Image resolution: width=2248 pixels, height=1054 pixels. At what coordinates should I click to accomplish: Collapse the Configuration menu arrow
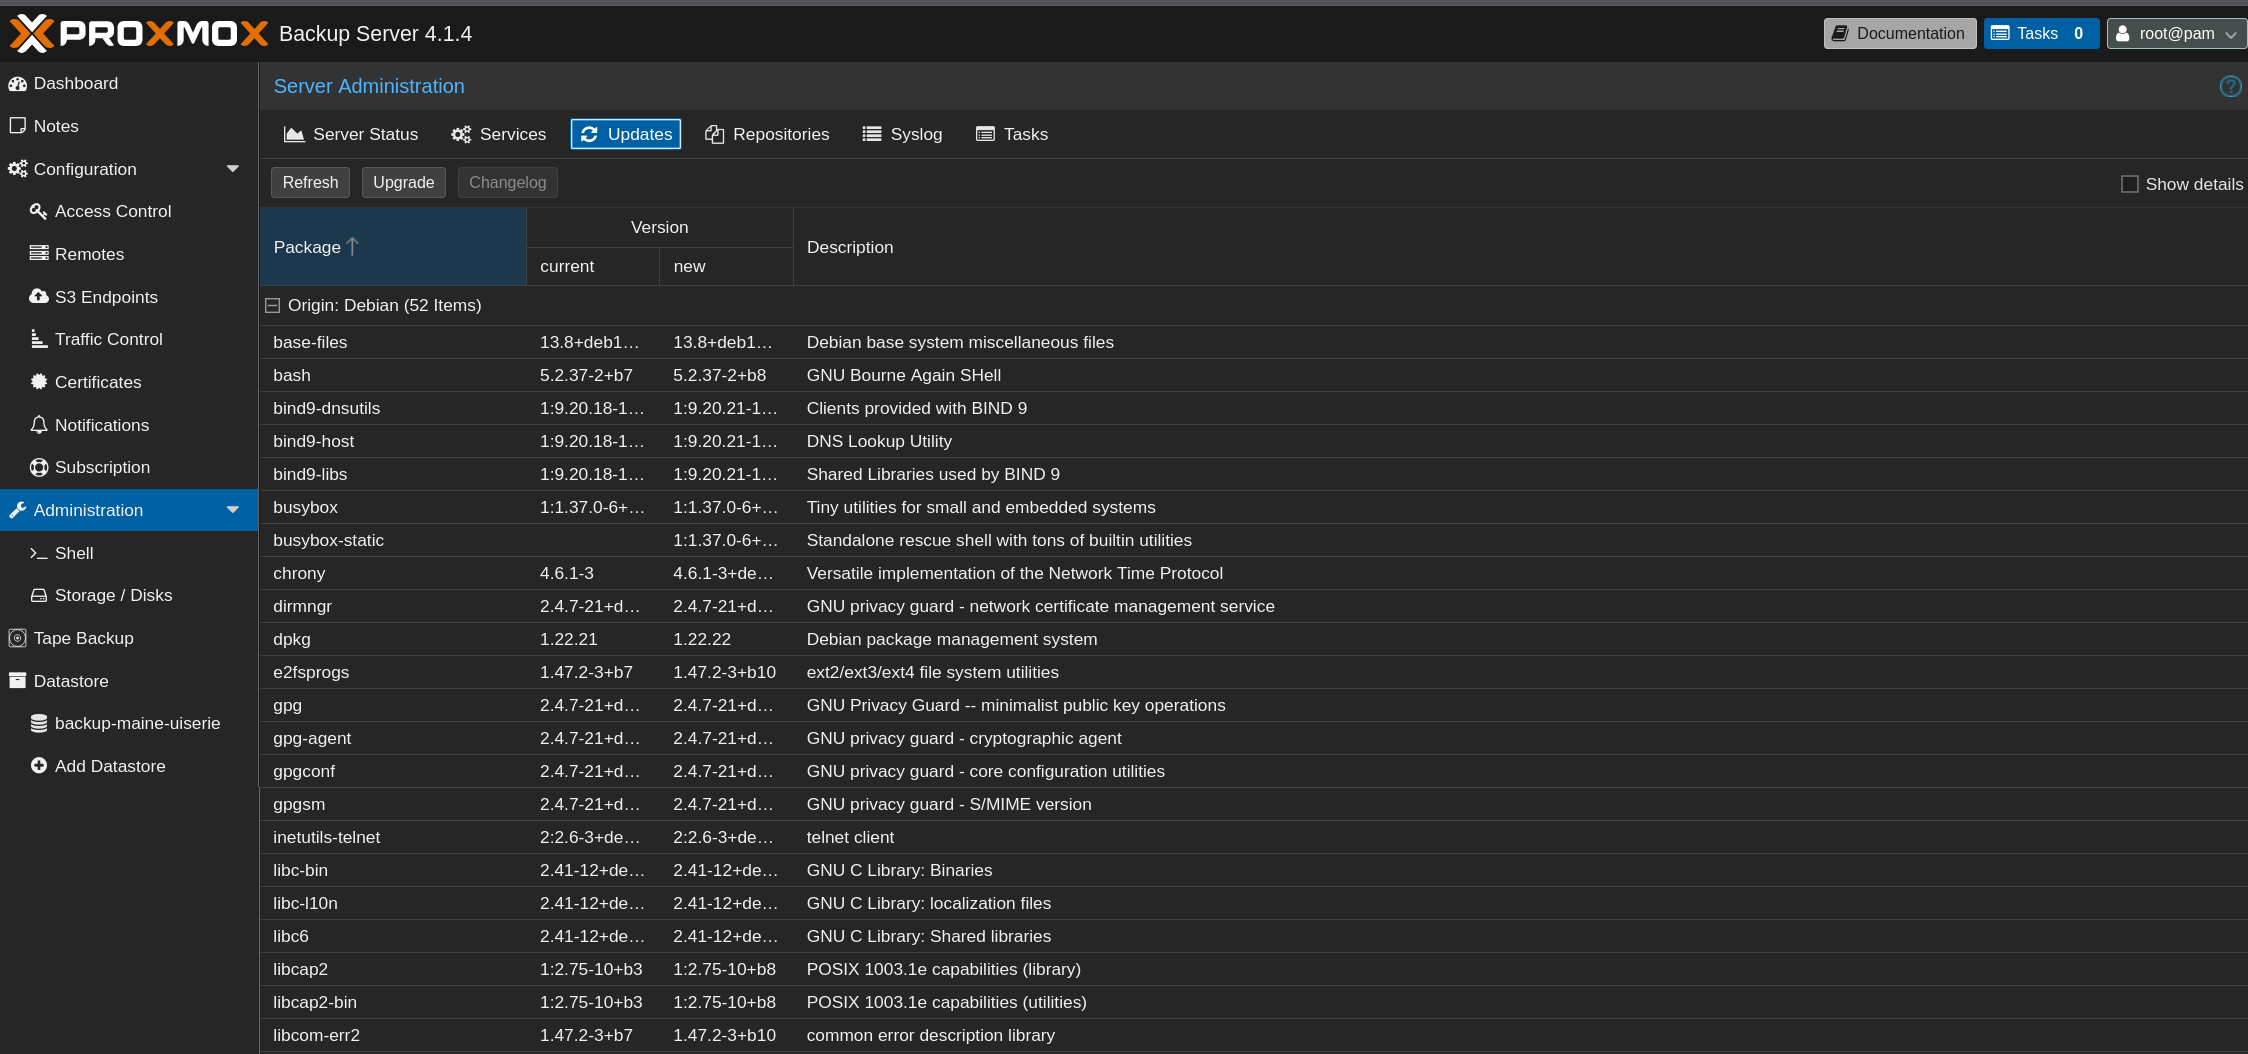[233, 169]
